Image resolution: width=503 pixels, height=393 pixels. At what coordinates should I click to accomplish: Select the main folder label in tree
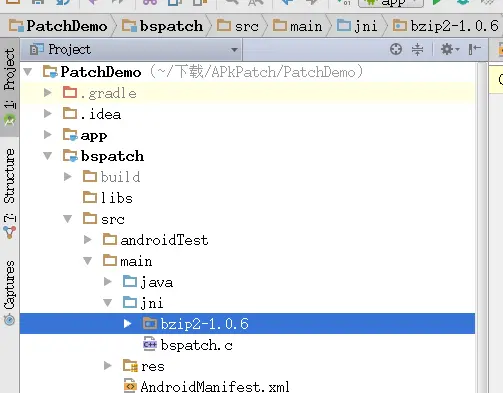click(x=136, y=261)
